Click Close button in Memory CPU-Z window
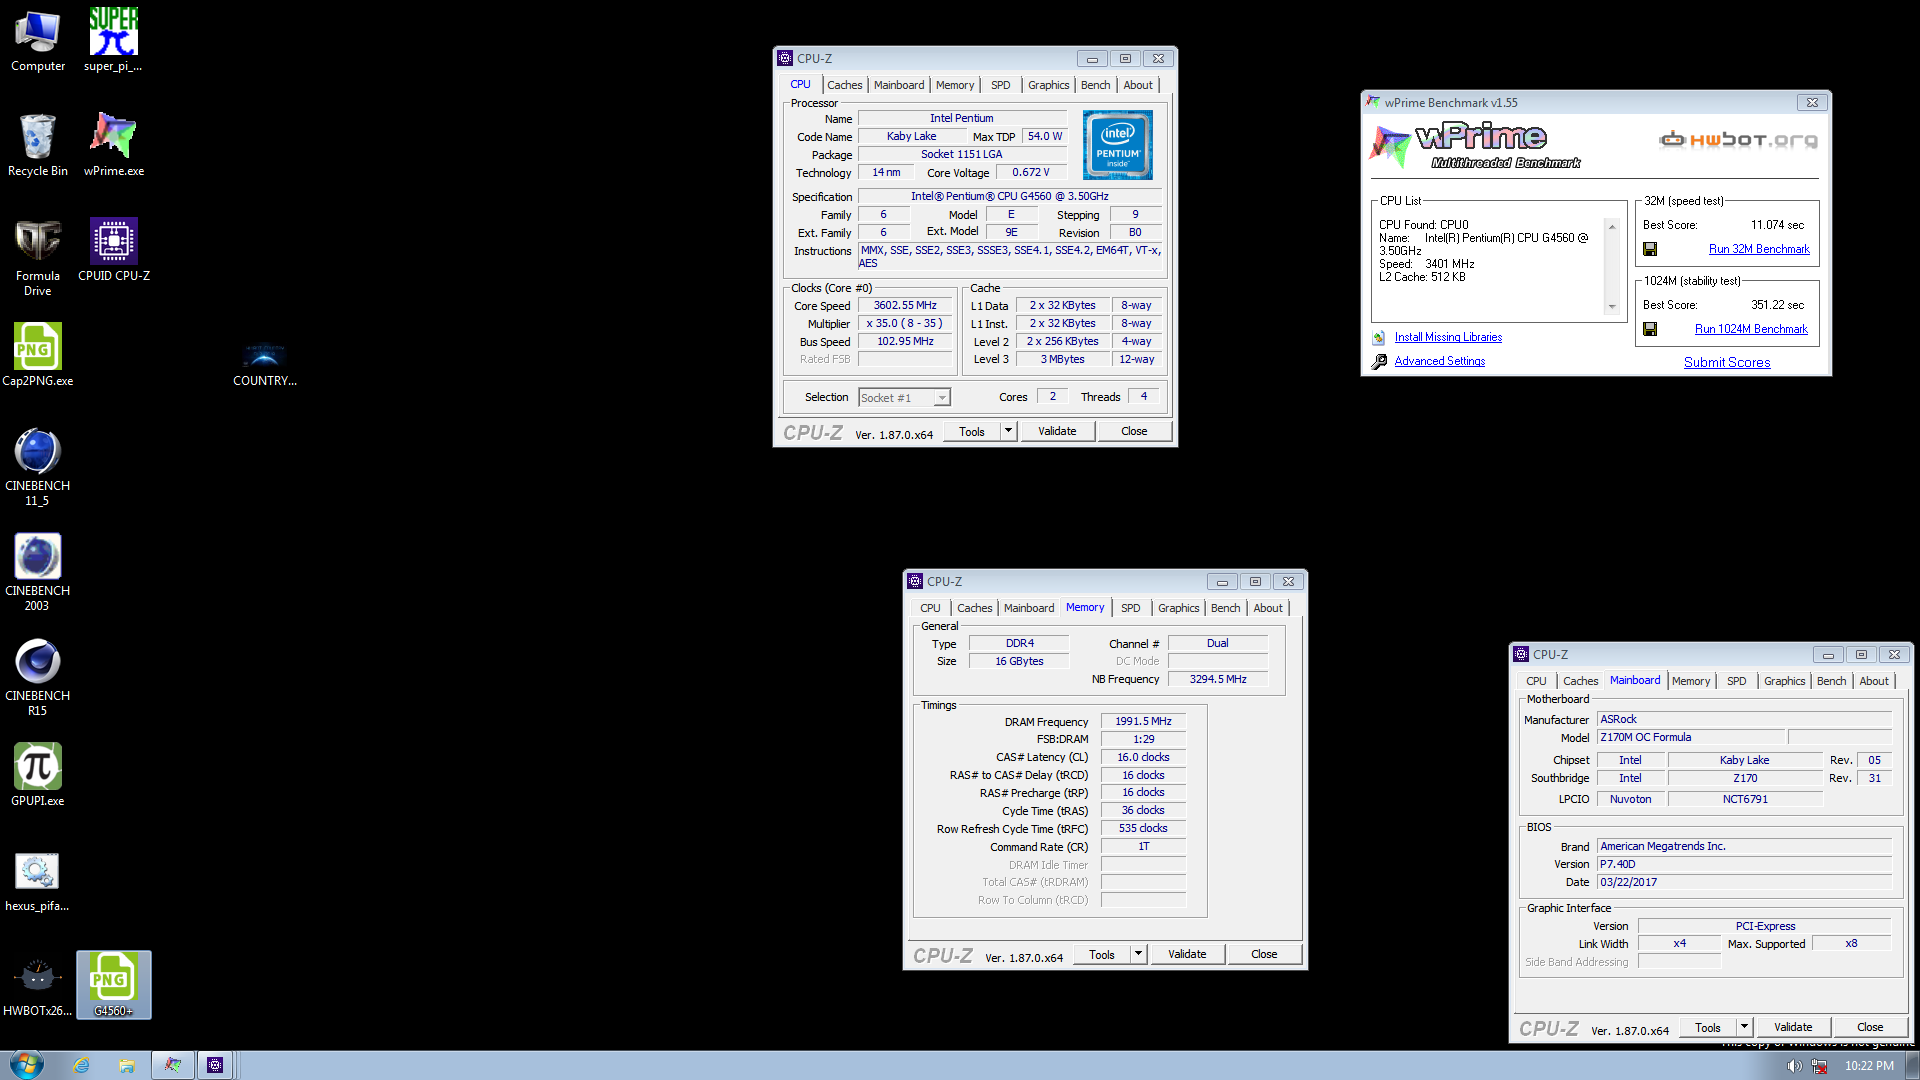 pyautogui.click(x=1264, y=954)
